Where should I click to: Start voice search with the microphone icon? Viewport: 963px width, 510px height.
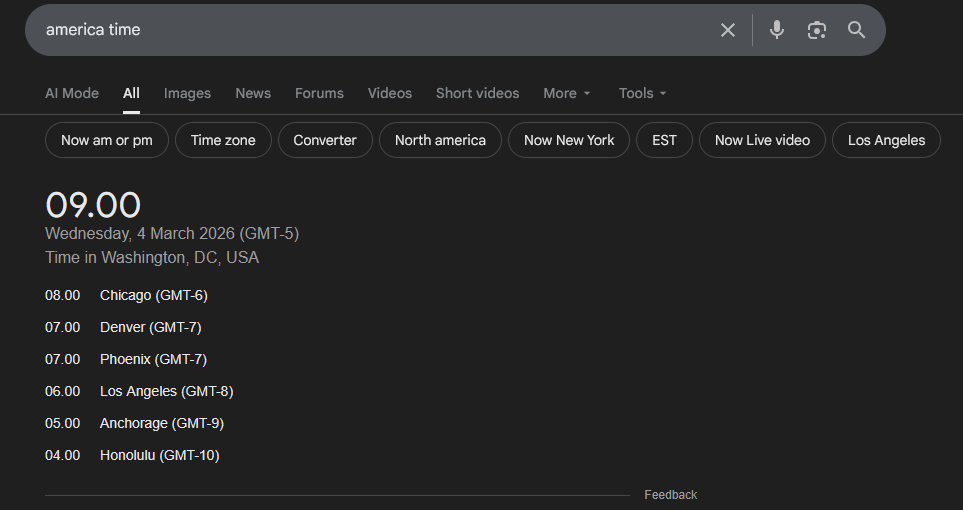(777, 30)
